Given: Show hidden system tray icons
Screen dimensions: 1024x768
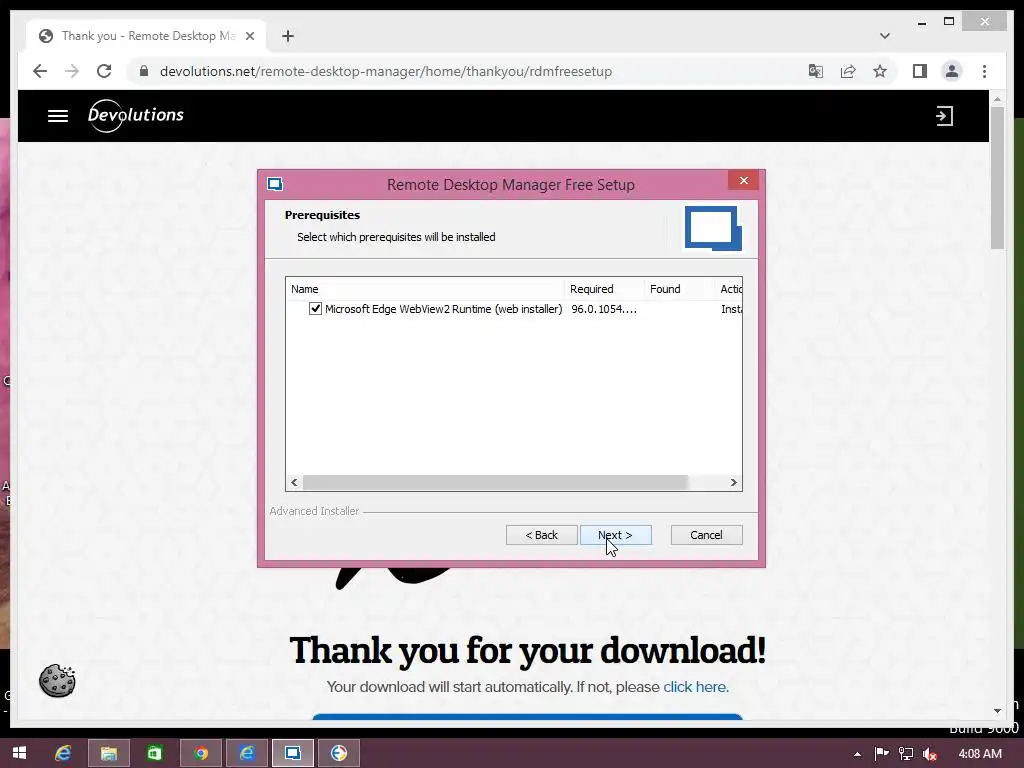Looking at the screenshot, I should point(857,754).
